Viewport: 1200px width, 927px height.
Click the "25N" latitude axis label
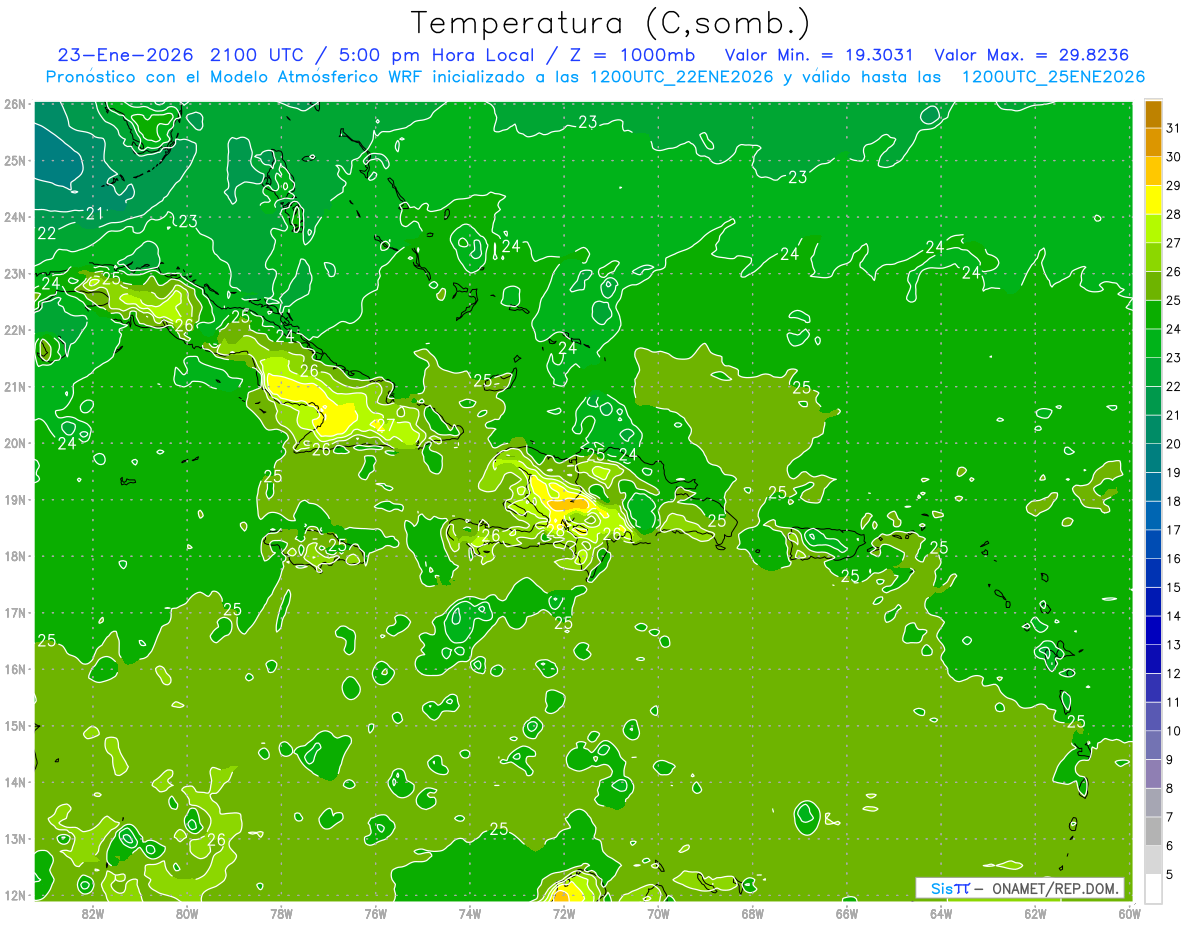14,160
